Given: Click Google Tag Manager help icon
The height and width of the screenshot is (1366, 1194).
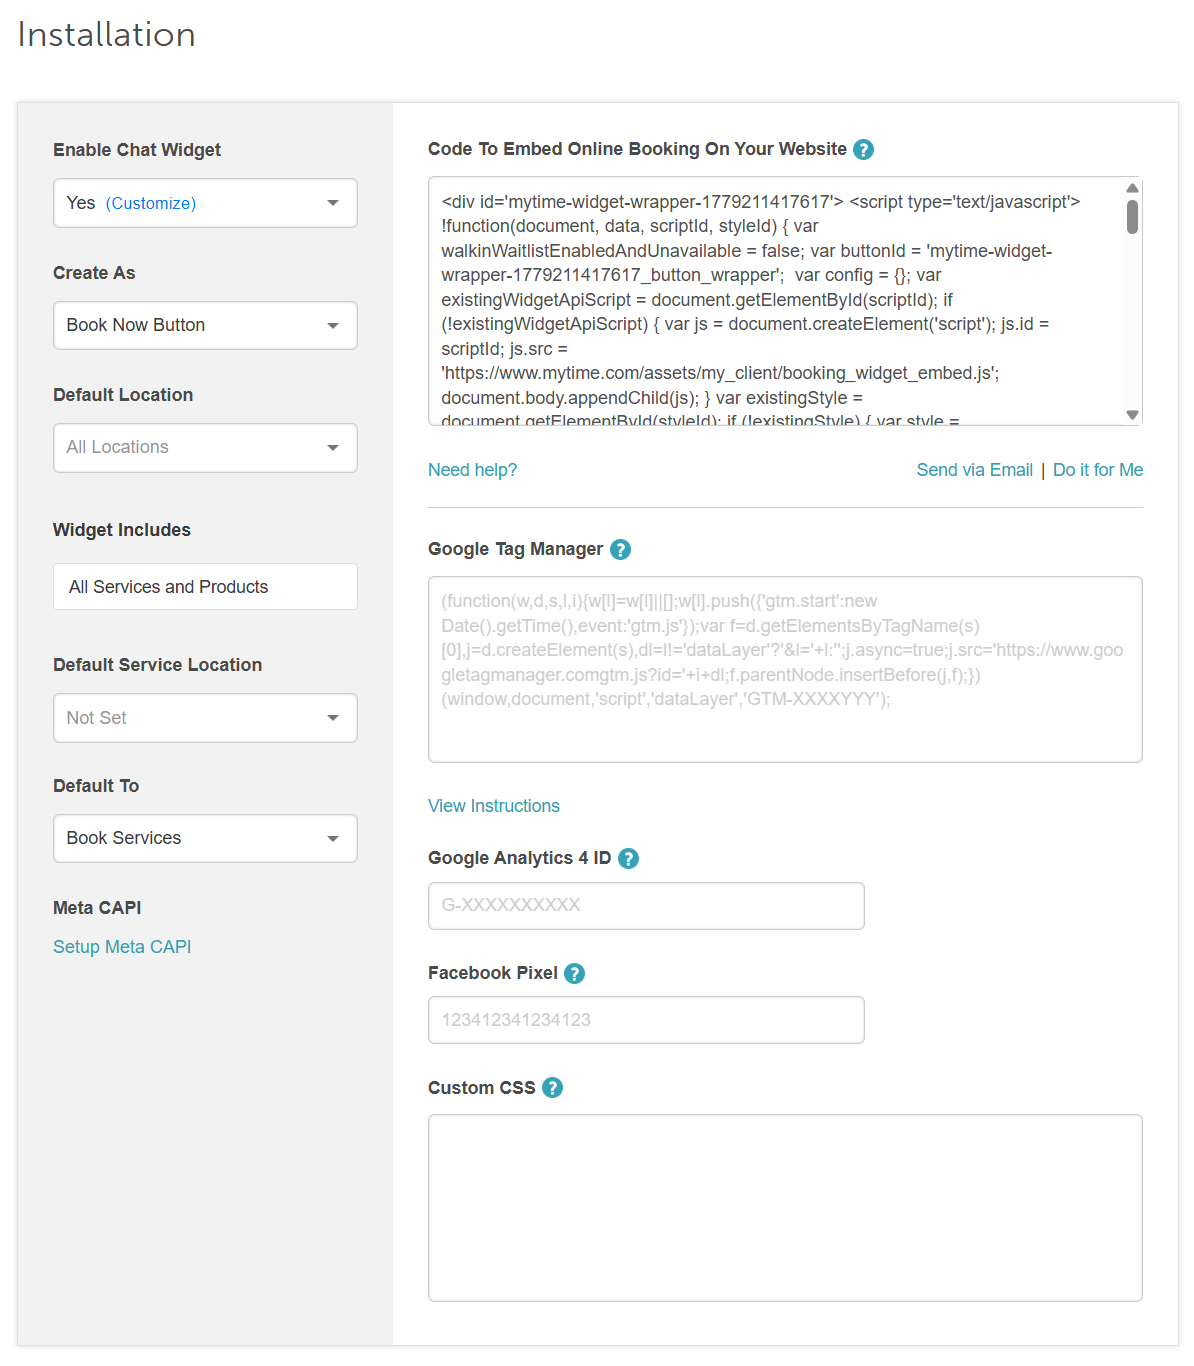Looking at the screenshot, I should pos(620,550).
